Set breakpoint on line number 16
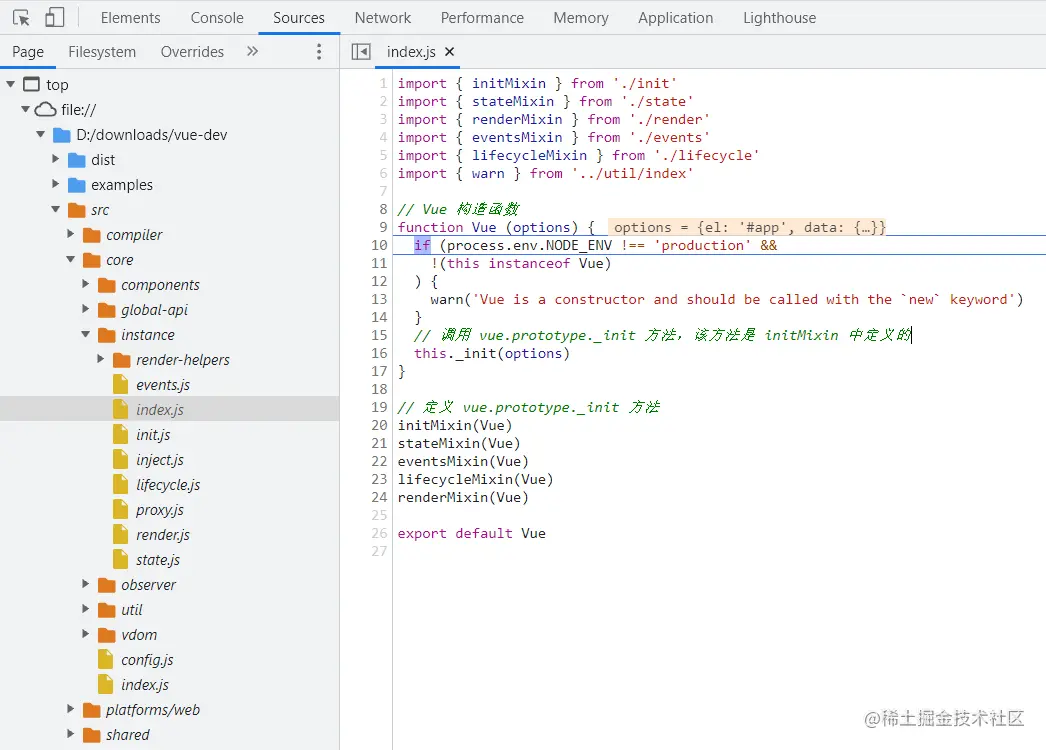Viewport: 1046px width, 750px height. tap(379, 353)
